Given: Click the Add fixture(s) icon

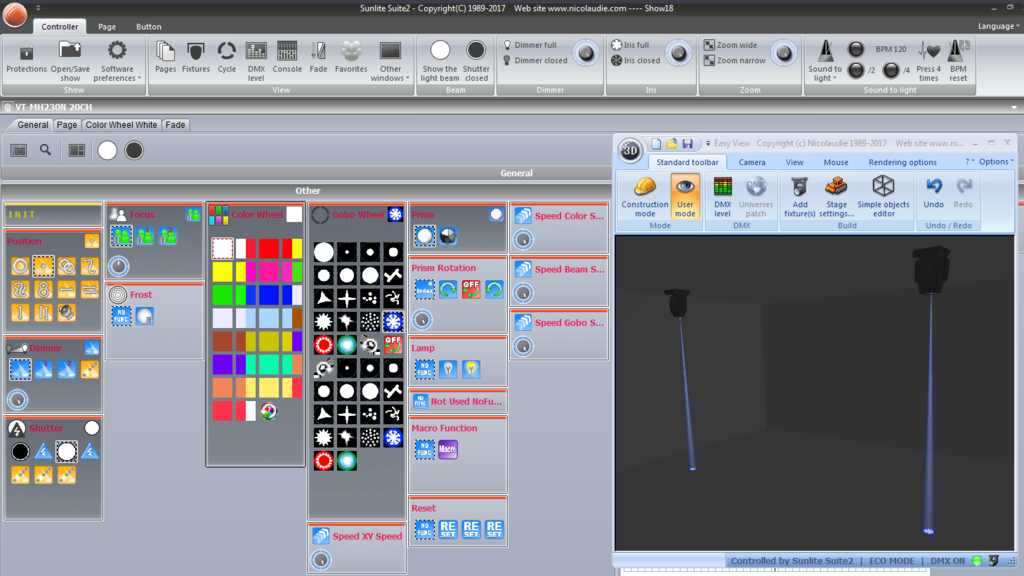Looking at the screenshot, I should click(x=799, y=197).
